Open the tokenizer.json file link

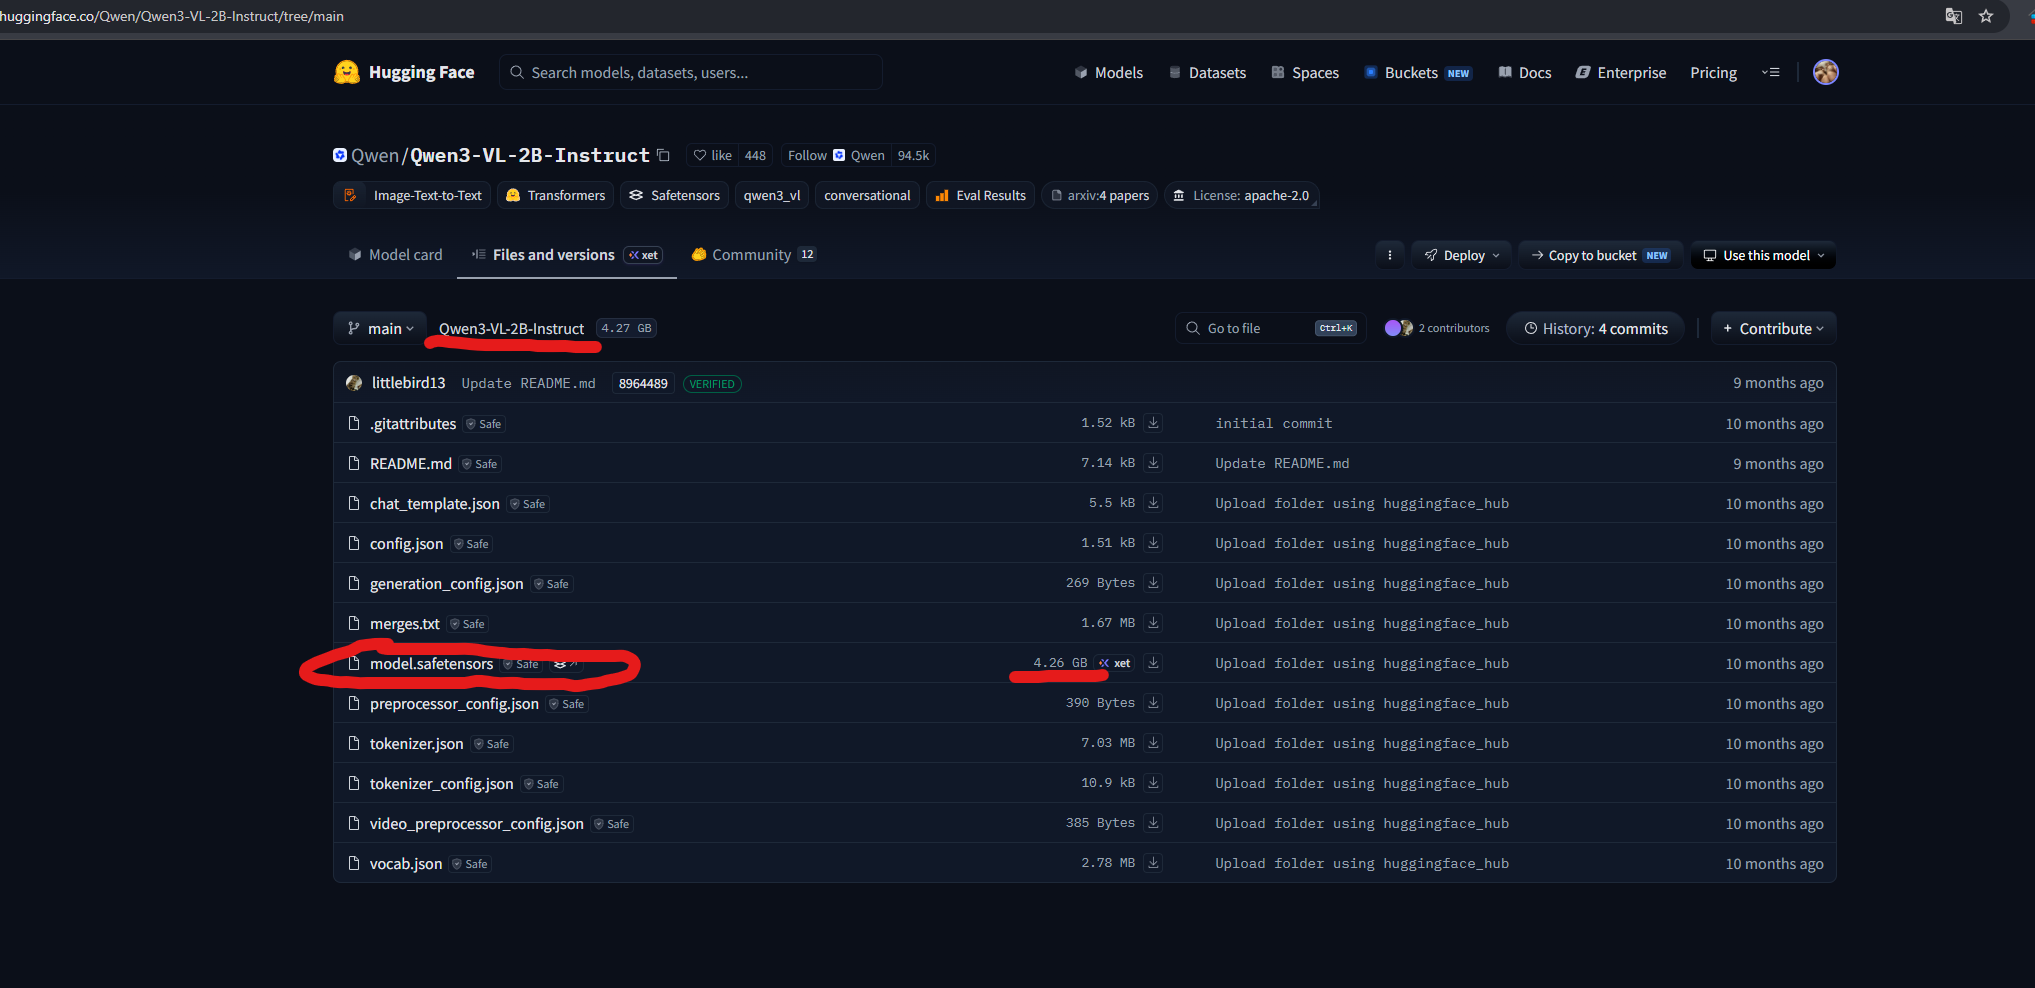coord(416,744)
